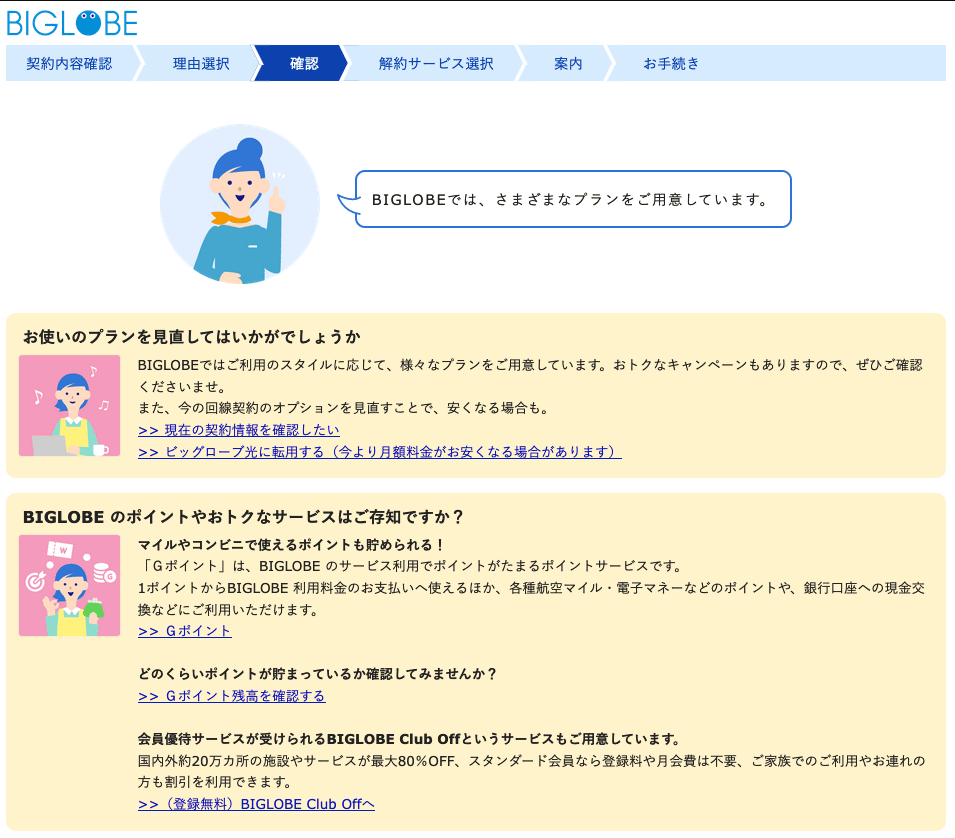Screen dimensions: 955x838
Task: Click the operator avatar pointing upward
Action: (x=240, y=205)
